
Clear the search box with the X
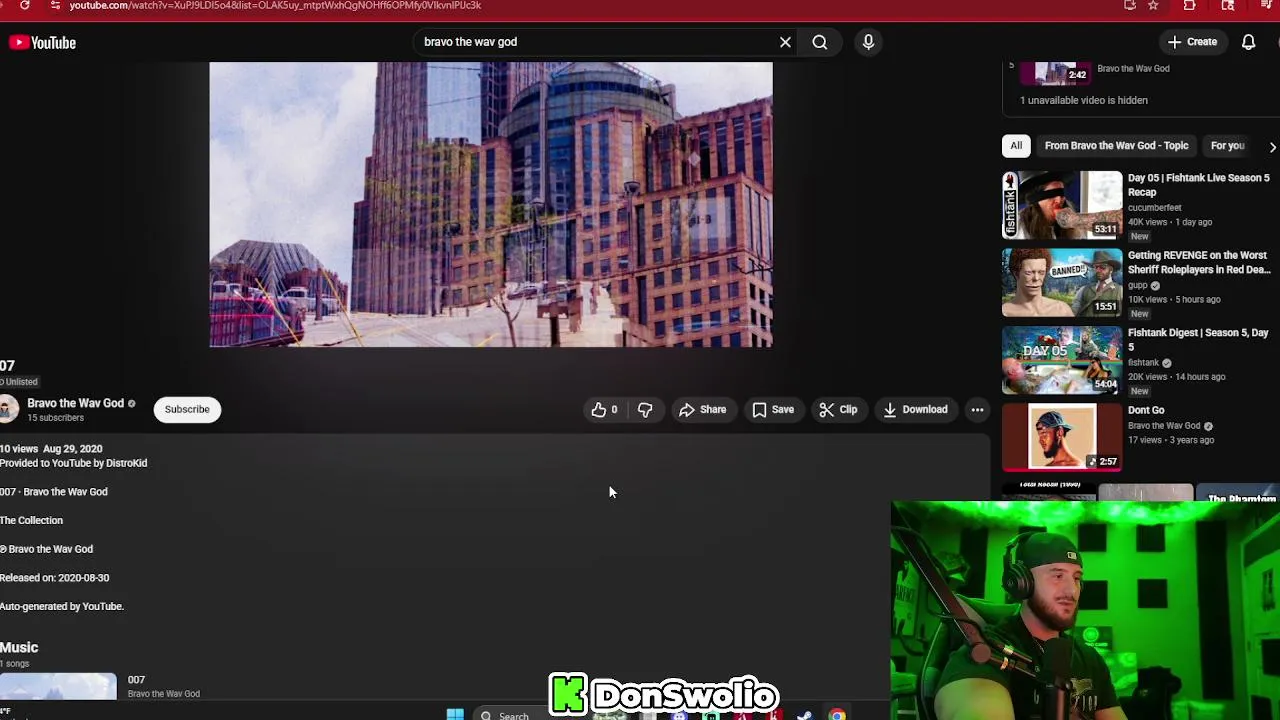[x=785, y=42]
